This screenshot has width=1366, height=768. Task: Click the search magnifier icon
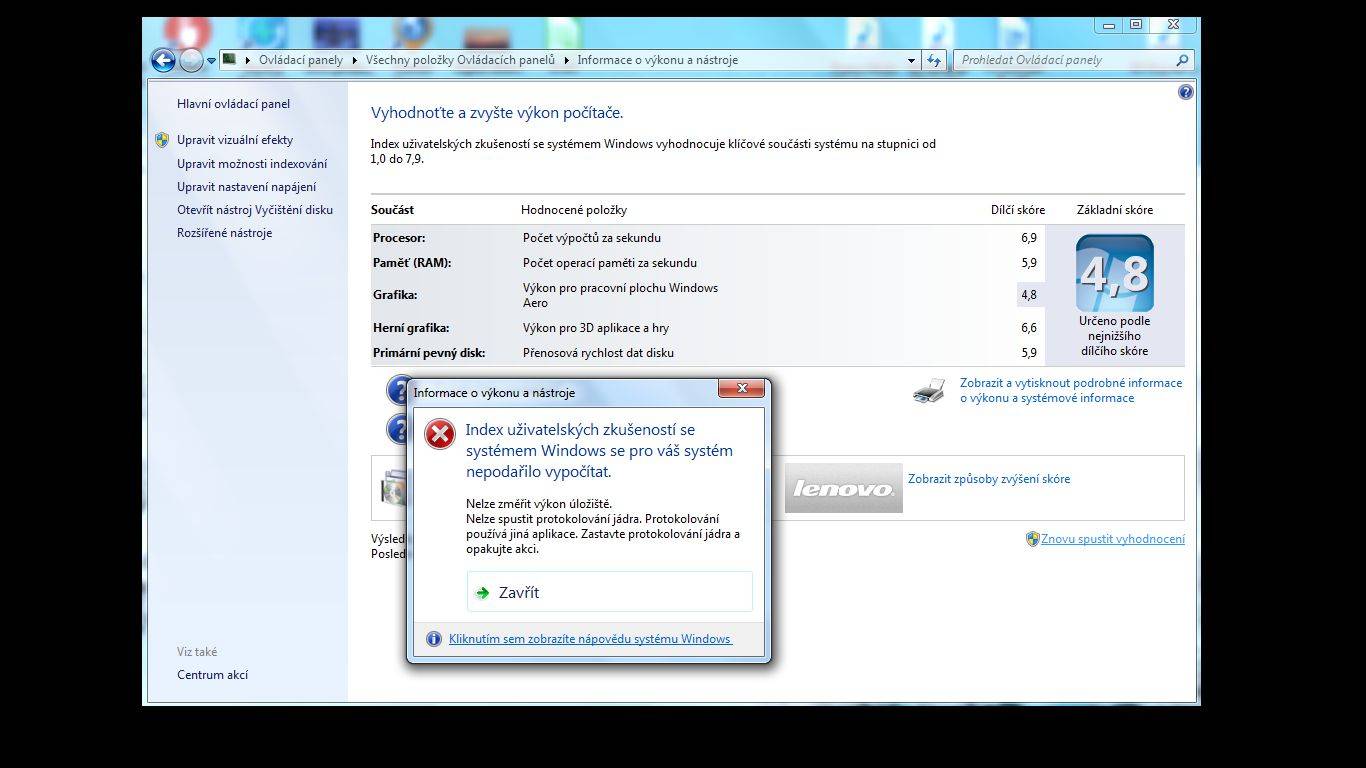(1182, 60)
